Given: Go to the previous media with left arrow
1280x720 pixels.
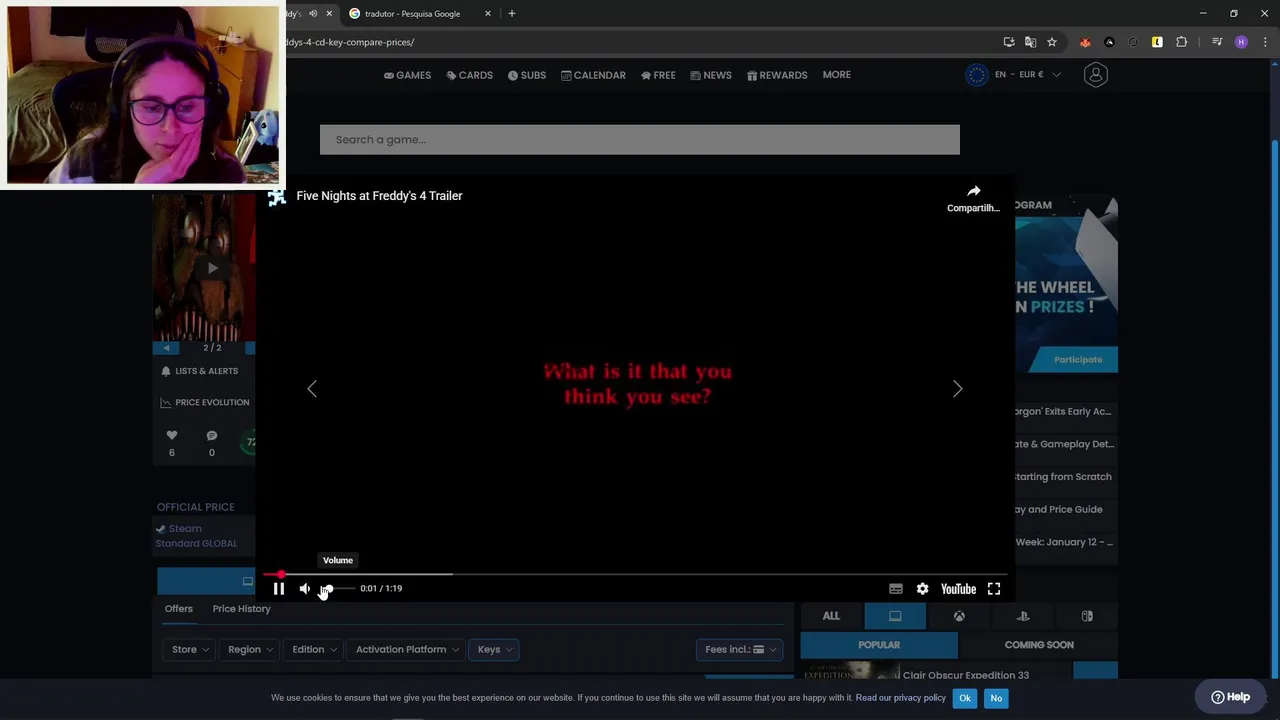Looking at the screenshot, I should tap(312, 388).
